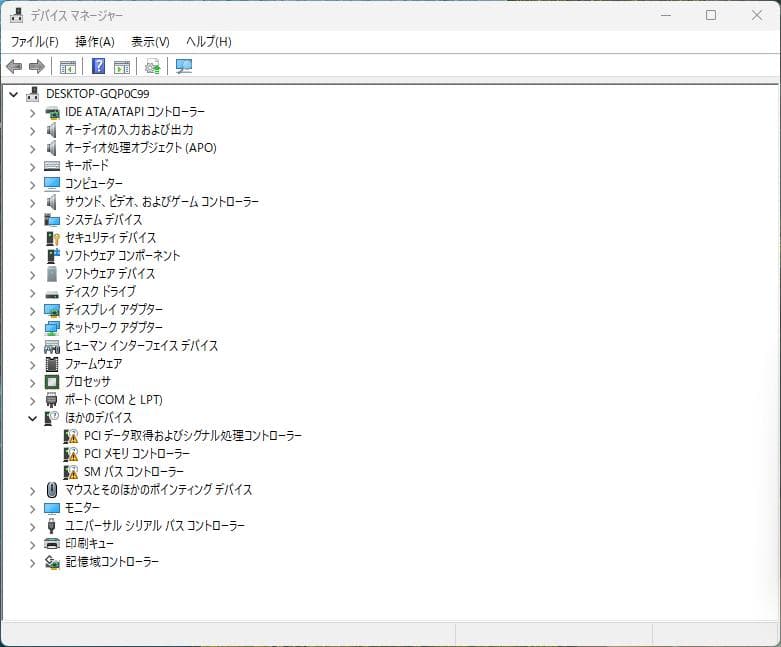781x647 pixels.
Task: Expand オーディオ処理オブジェクト (APO) category
Action: pos(32,149)
